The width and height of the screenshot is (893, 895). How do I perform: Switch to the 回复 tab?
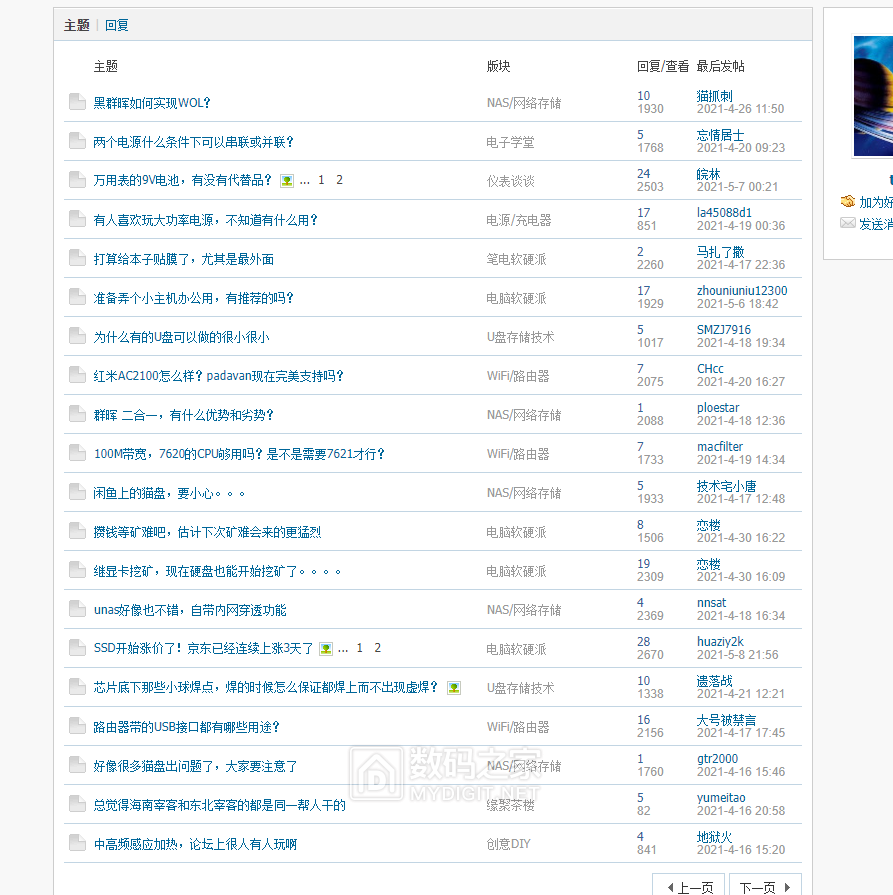point(117,25)
